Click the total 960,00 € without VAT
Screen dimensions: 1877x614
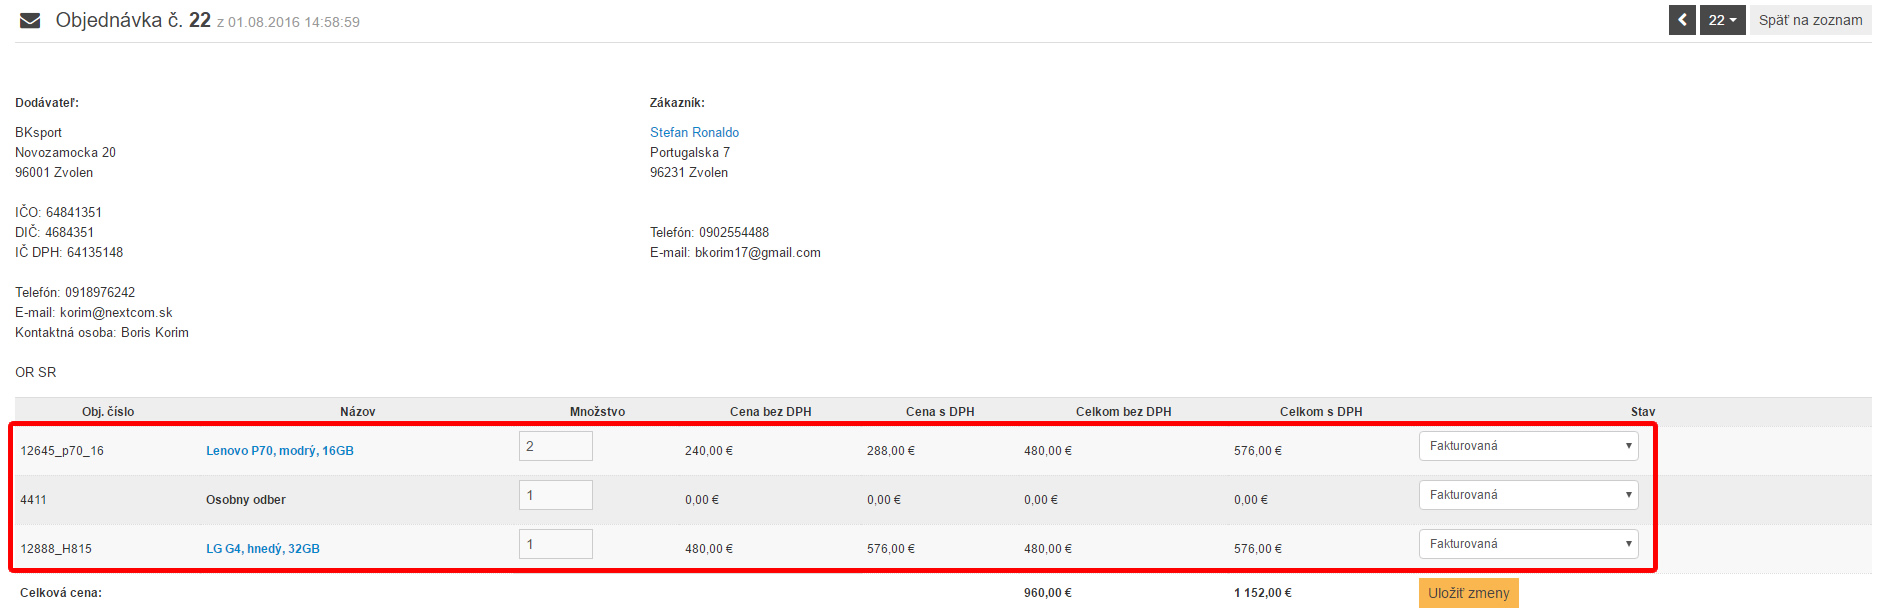tap(1048, 593)
